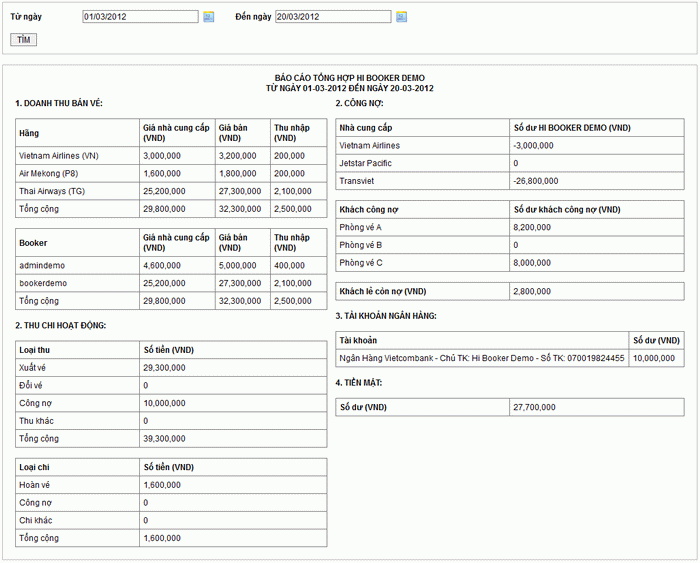
Task: Click Vietnam Airlines debt balance -3,000,000
Action: [x=533, y=146]
